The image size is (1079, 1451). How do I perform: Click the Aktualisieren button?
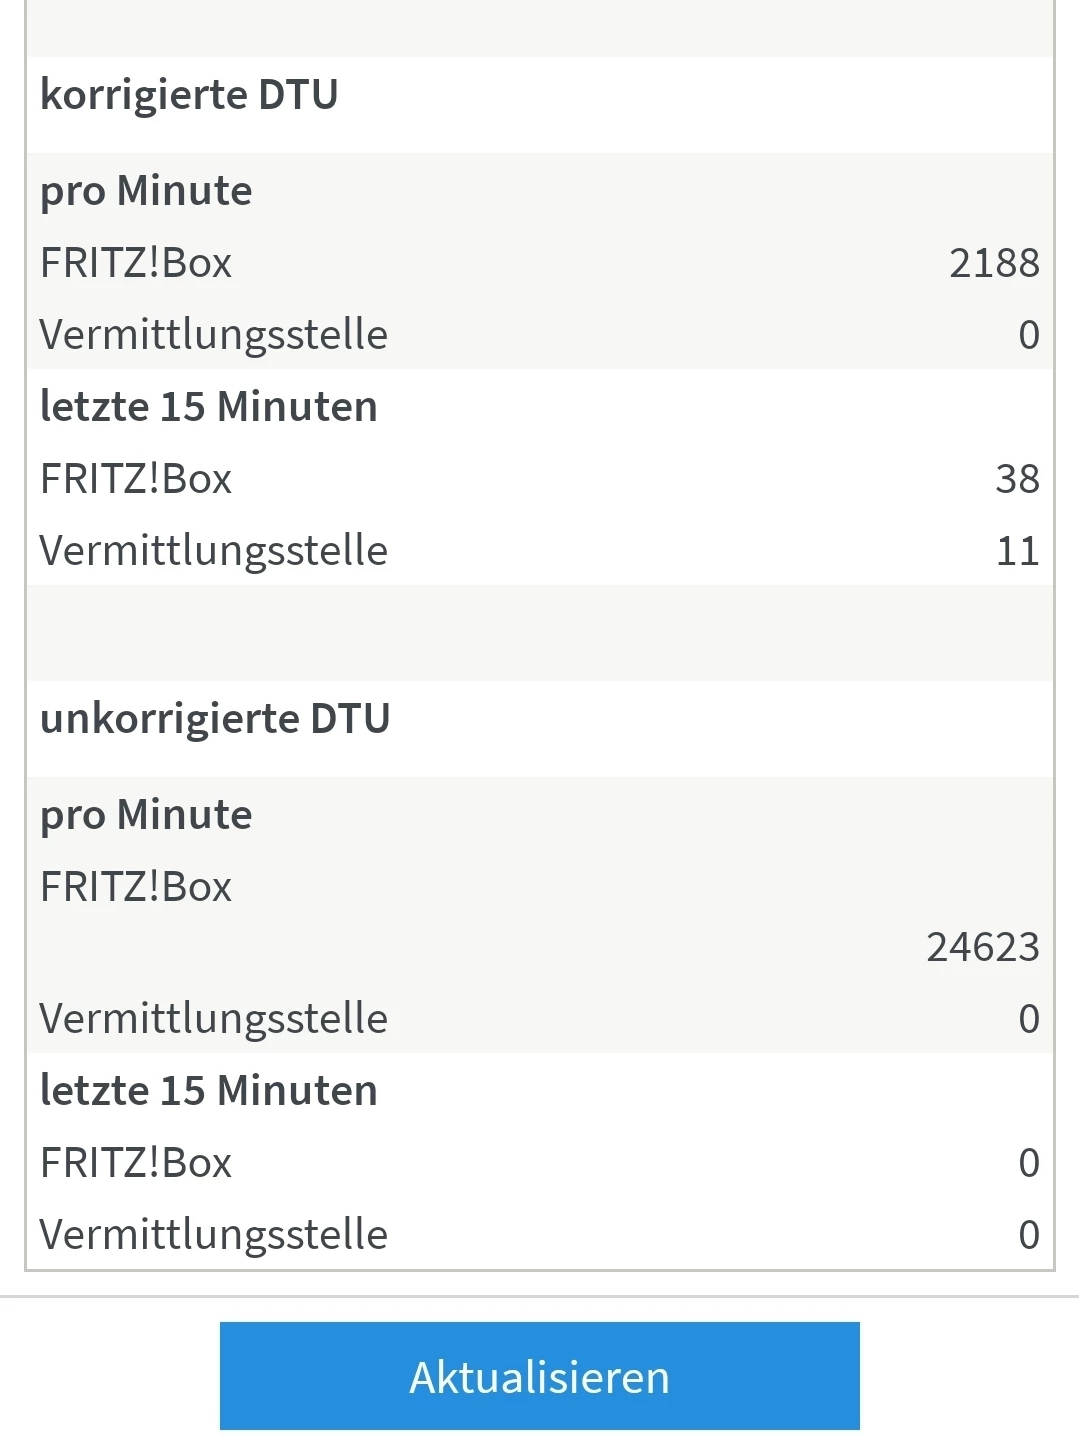click(539, 1376)
